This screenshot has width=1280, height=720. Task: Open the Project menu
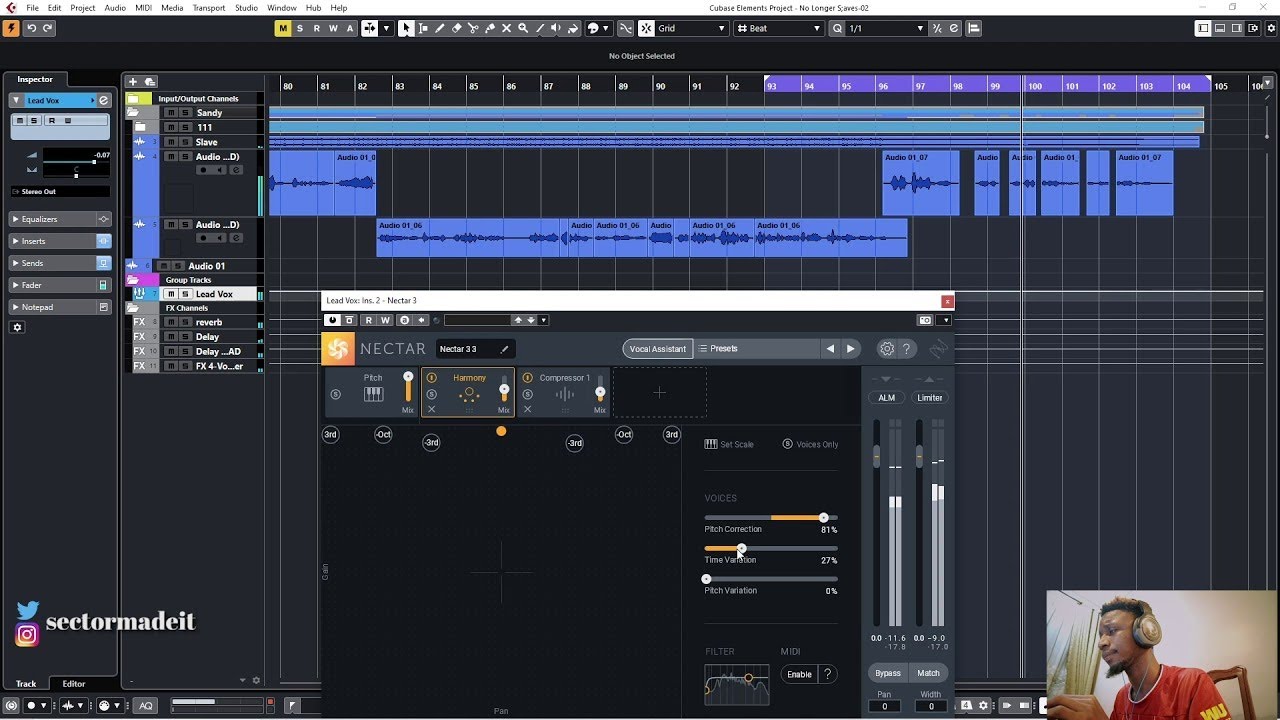coord(83,8)
